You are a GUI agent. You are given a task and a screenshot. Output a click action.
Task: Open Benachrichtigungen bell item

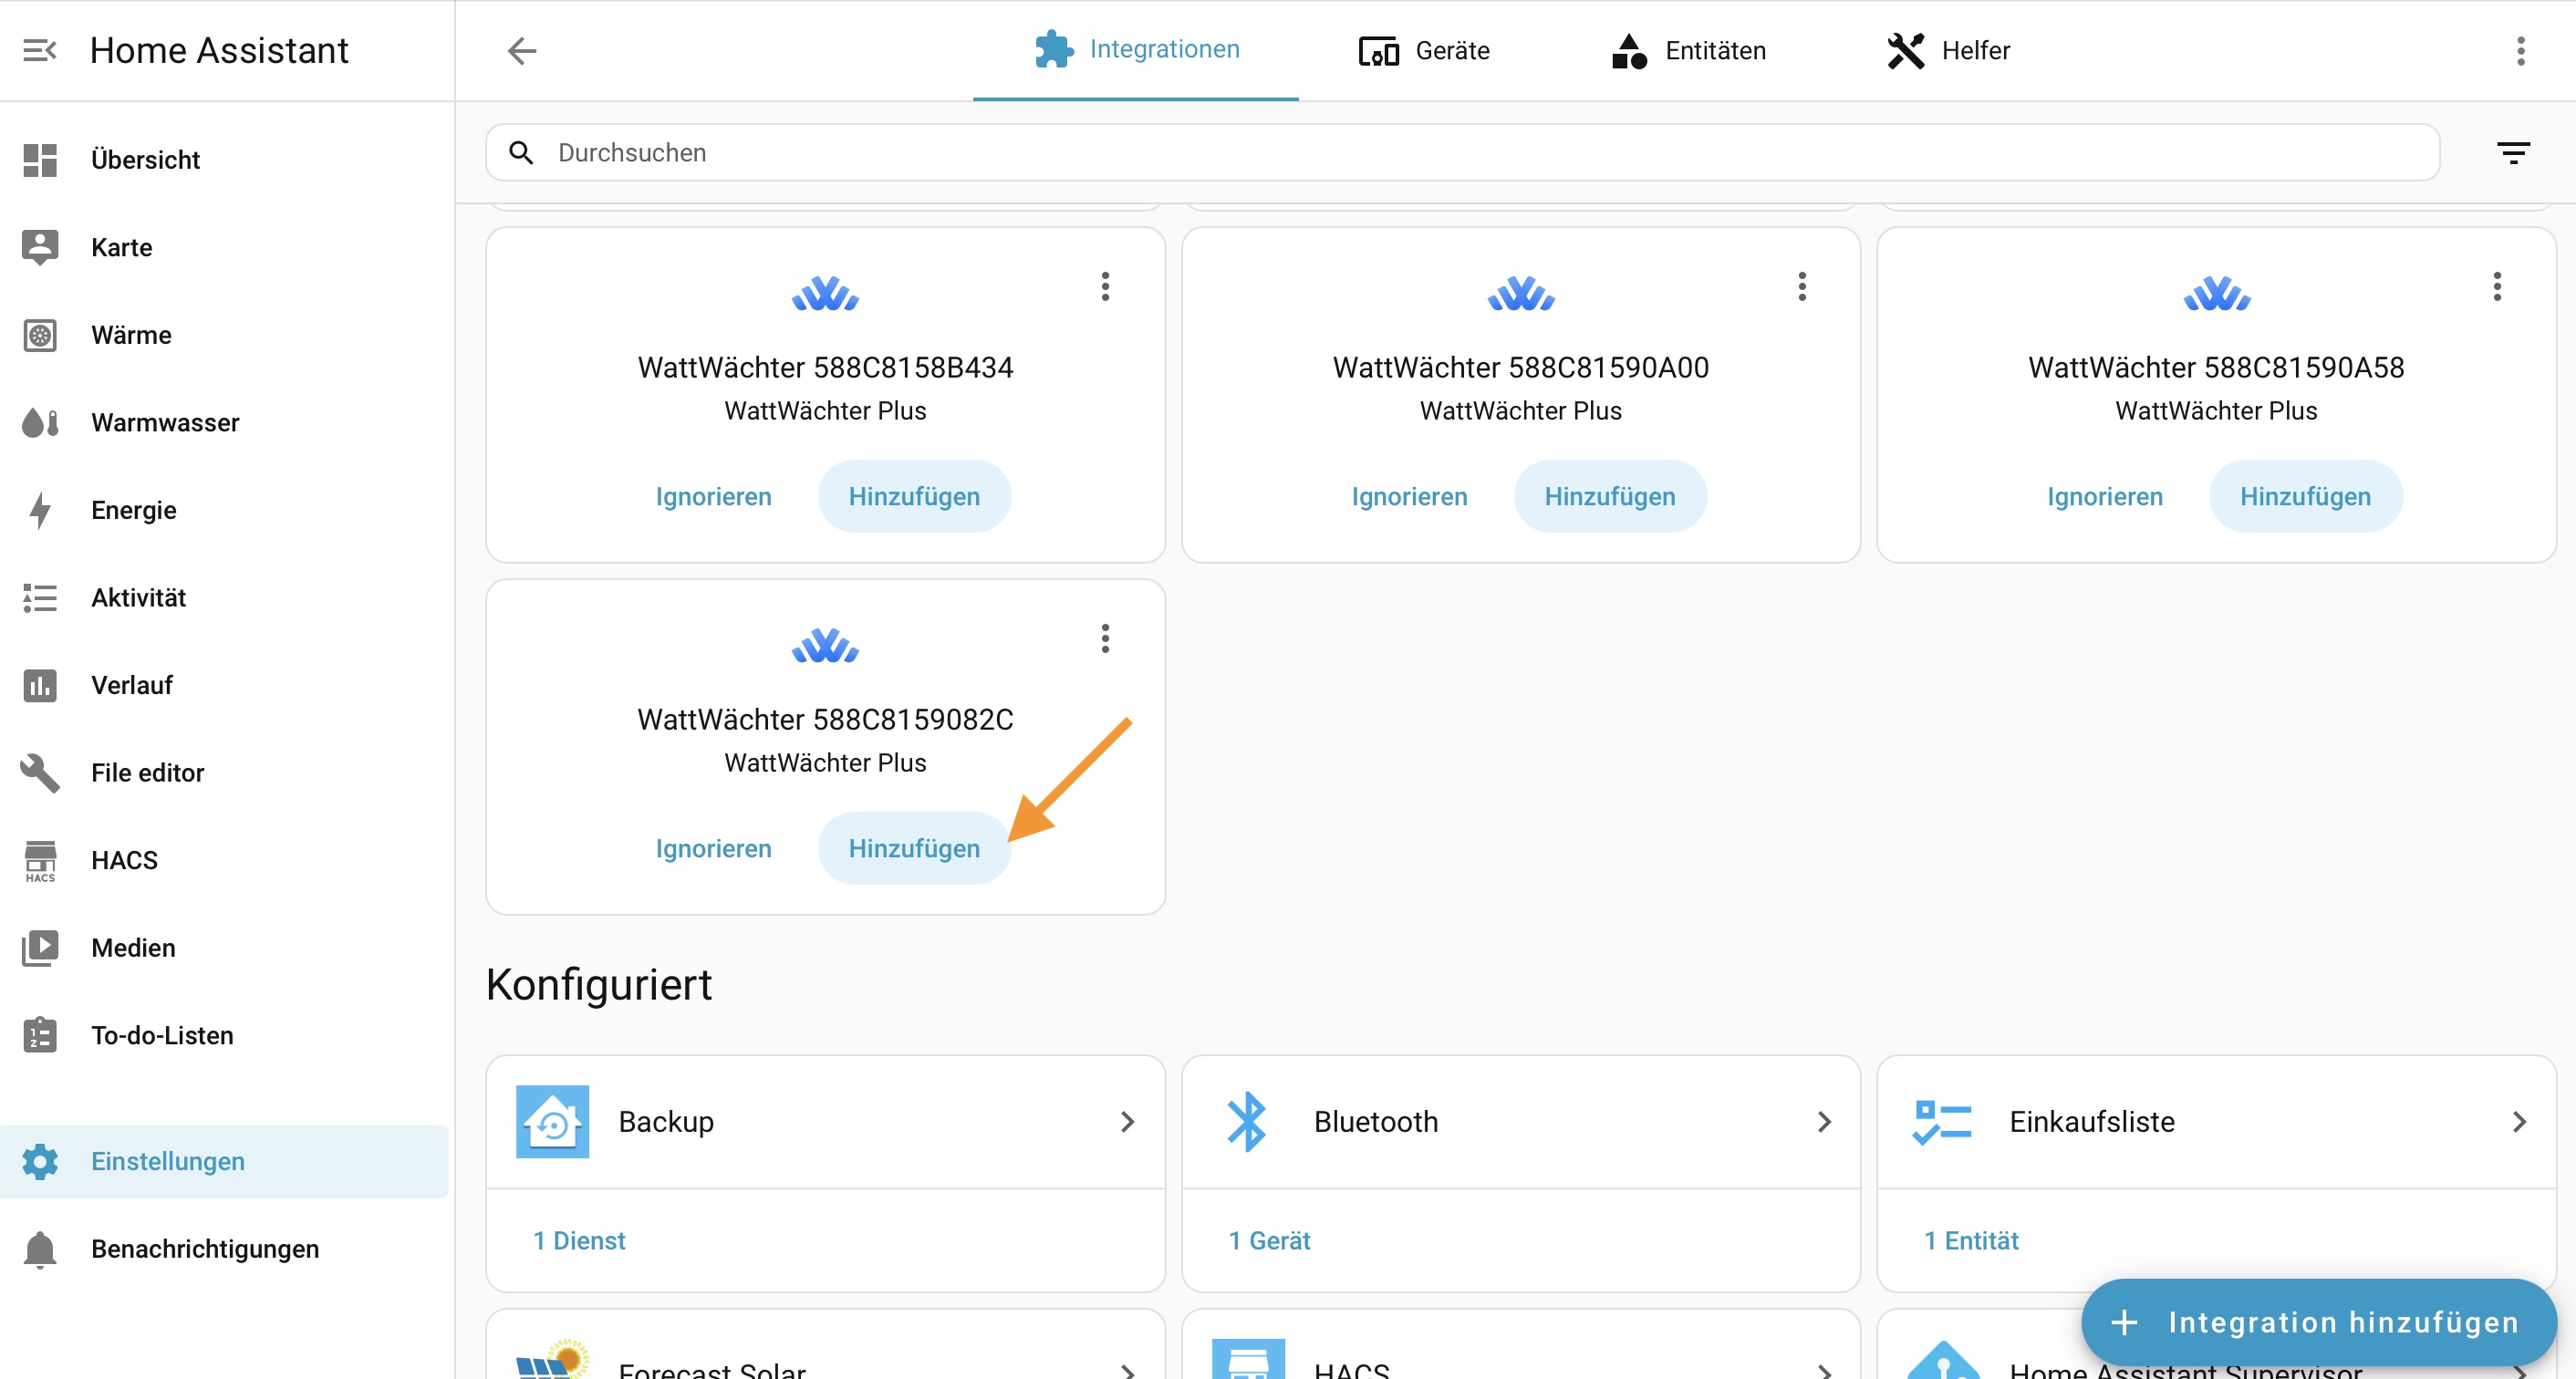coord(204,1248)
